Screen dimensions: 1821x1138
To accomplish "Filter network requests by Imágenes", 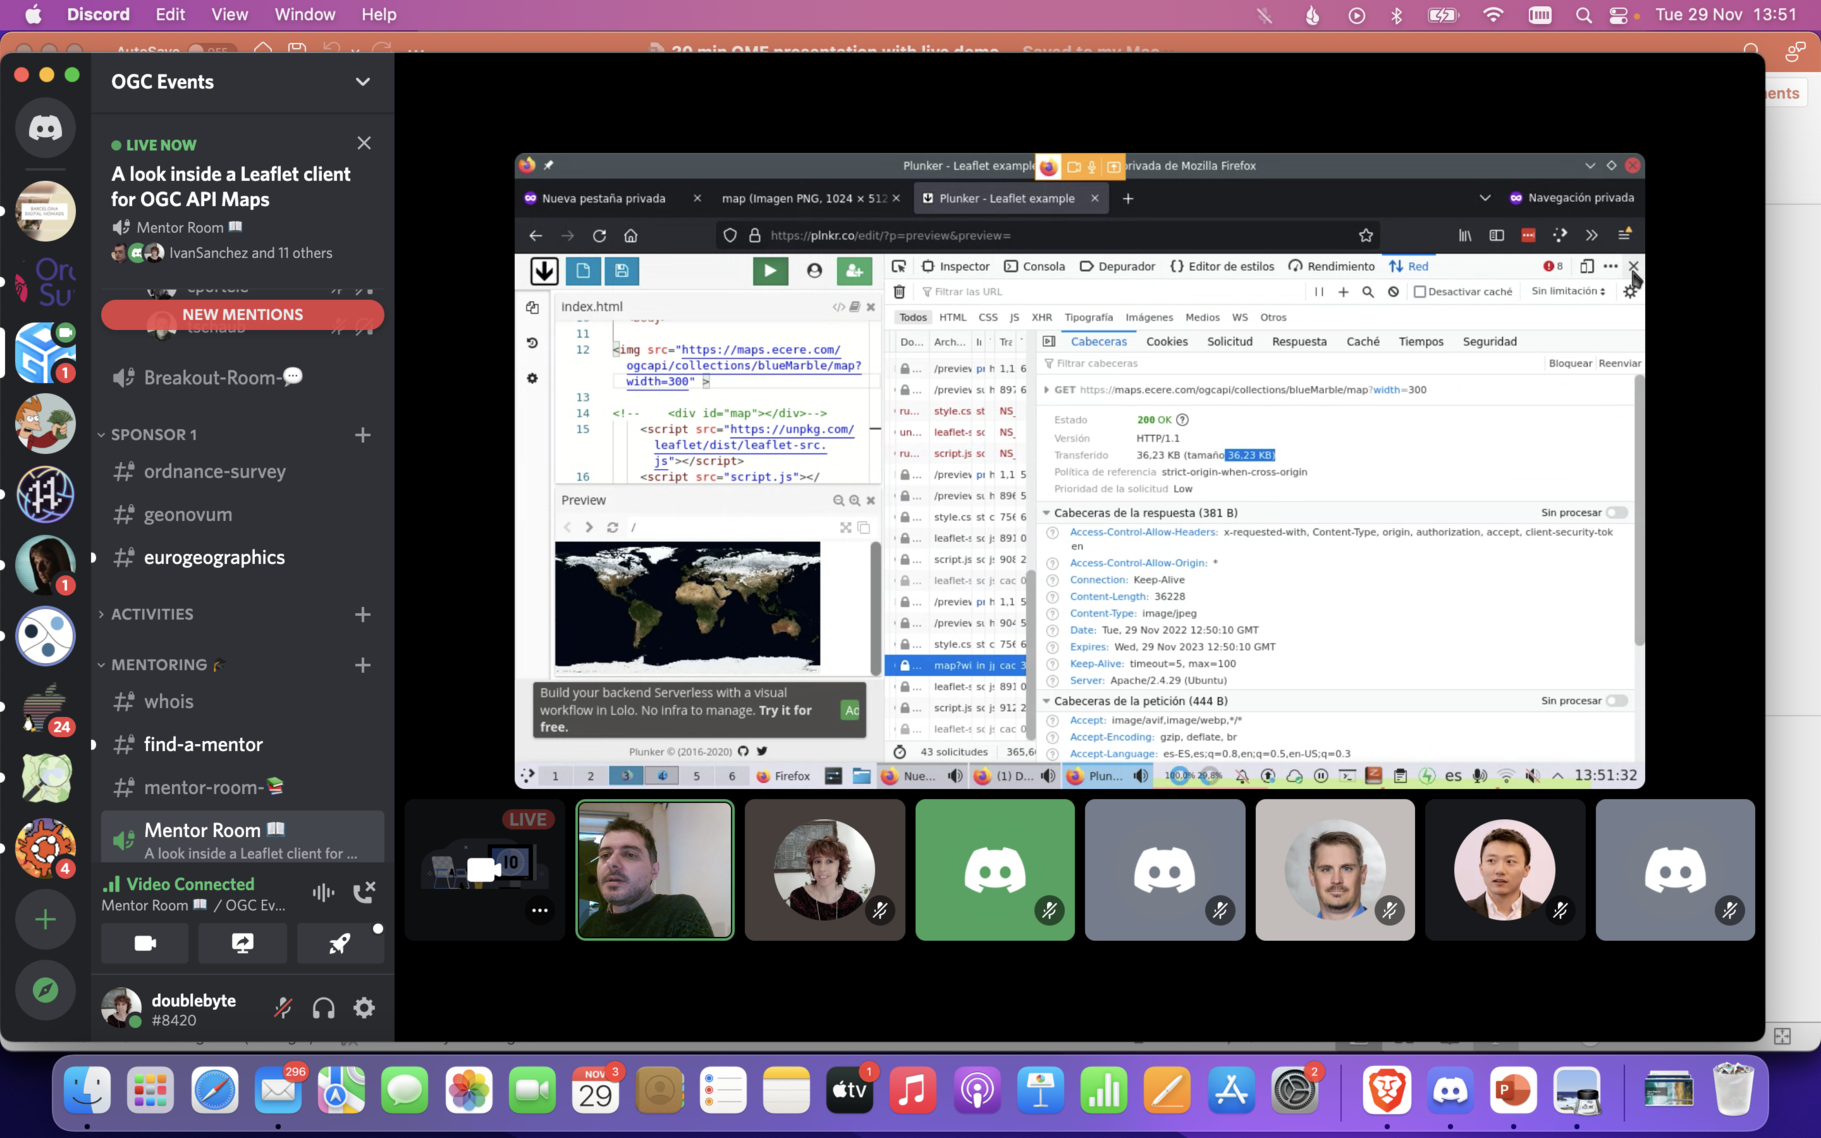I will 1149,317.
